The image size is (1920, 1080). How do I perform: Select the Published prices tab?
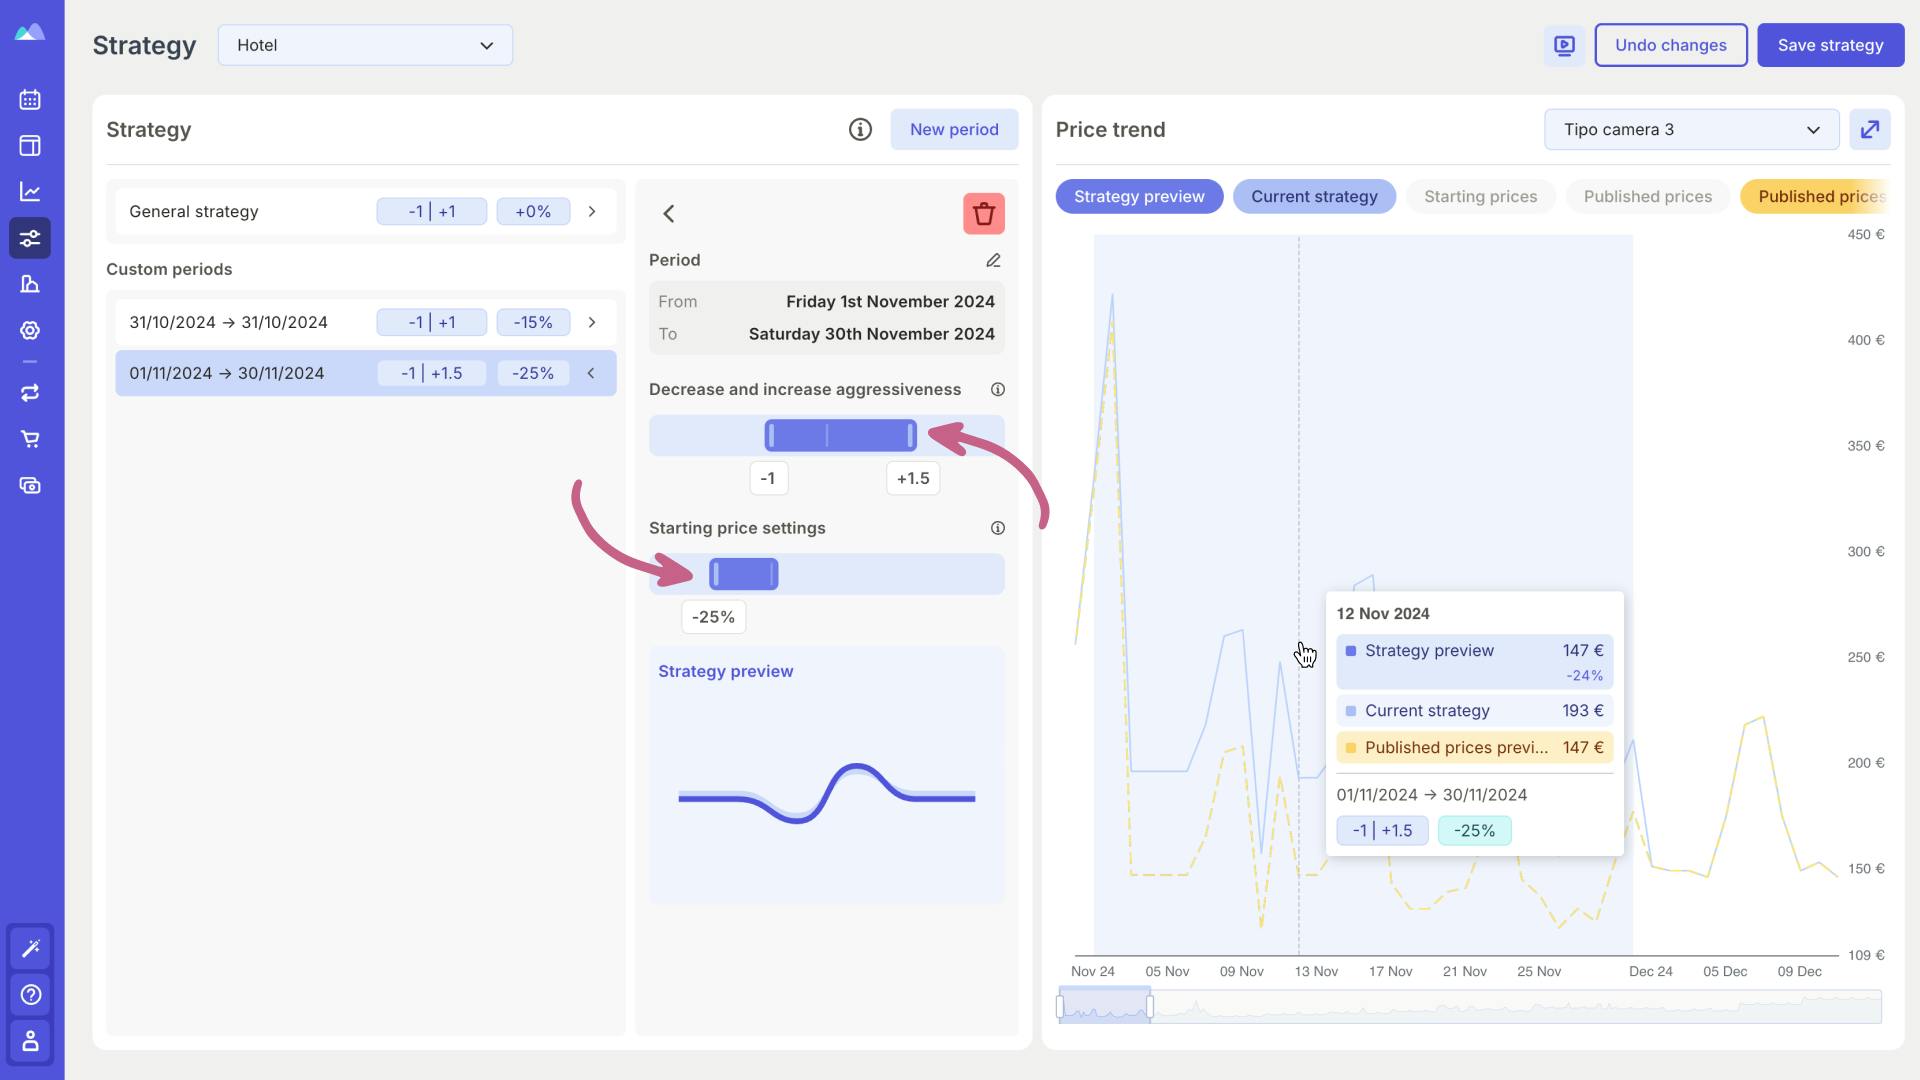pyautogui.click(x=1648, y=196)
